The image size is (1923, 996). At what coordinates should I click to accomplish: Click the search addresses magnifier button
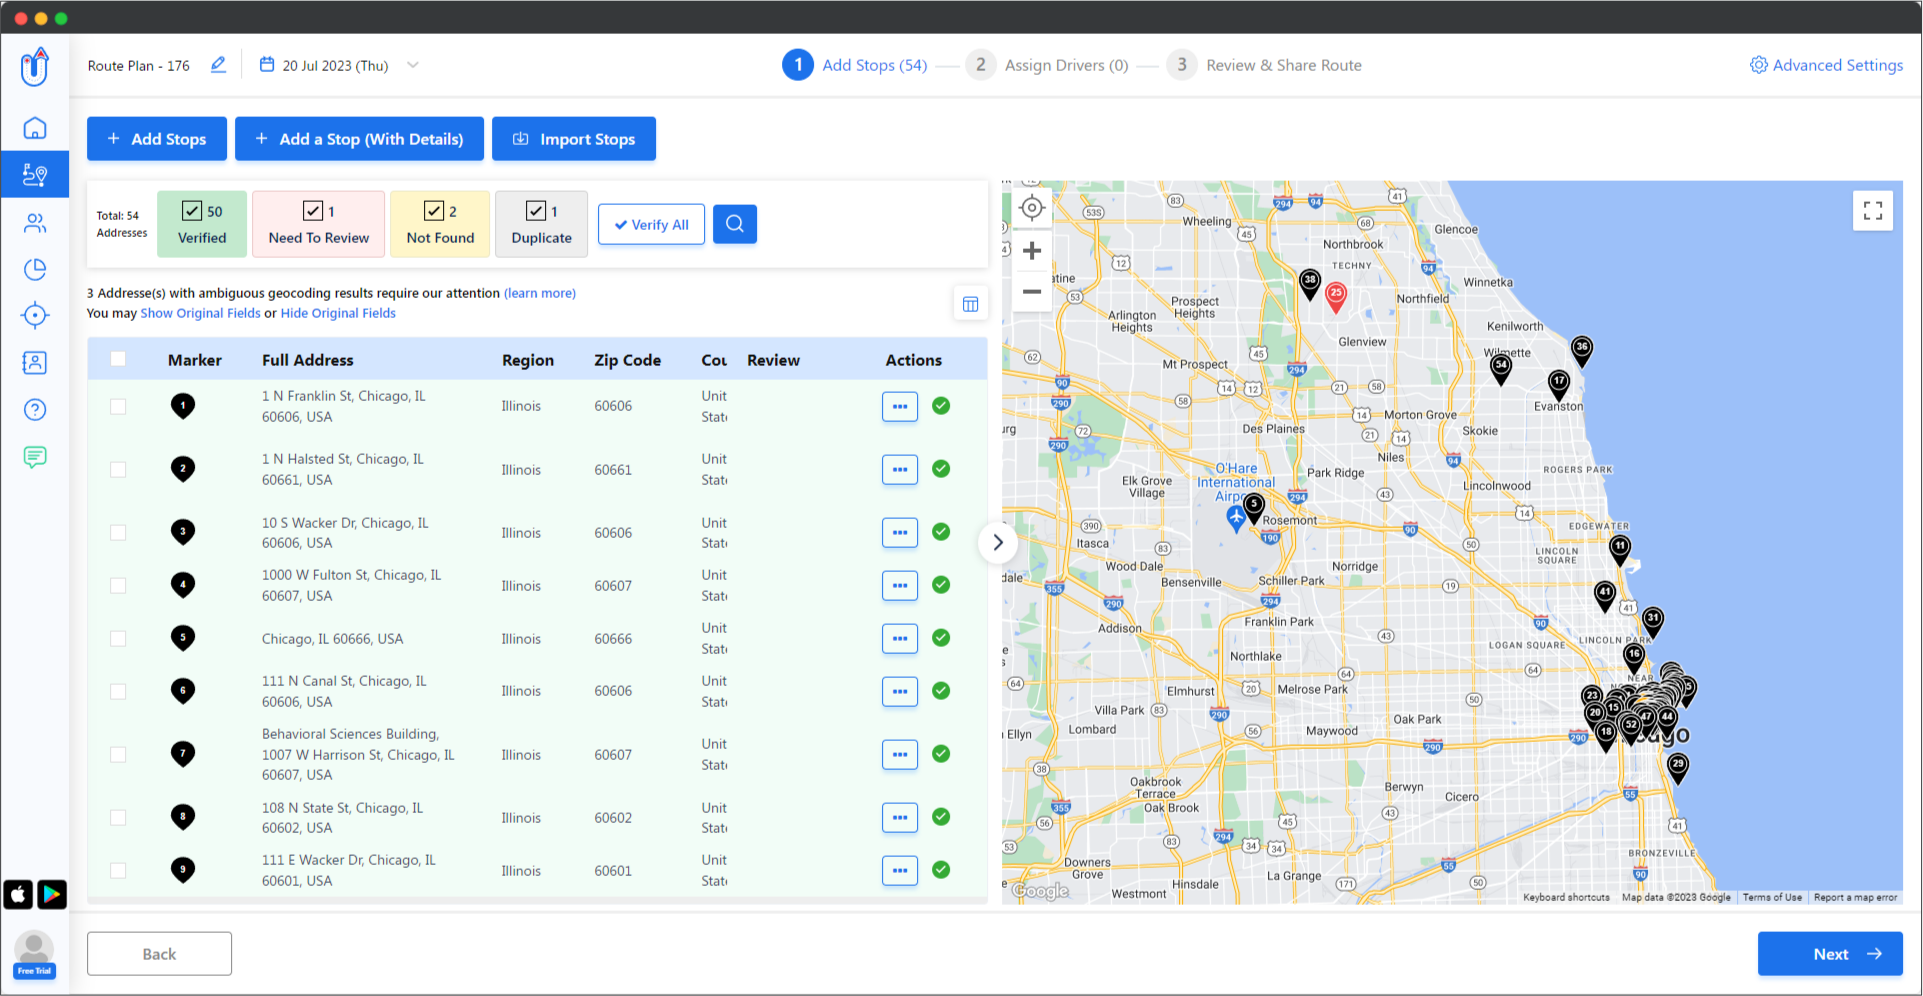tap(735, 224)
